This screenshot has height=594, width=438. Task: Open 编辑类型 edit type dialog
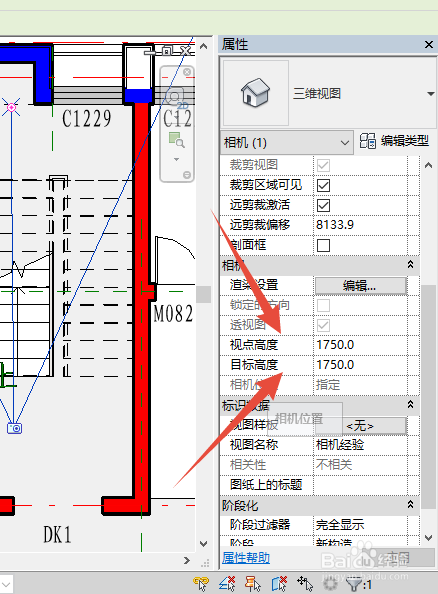[x=395, y=141]
